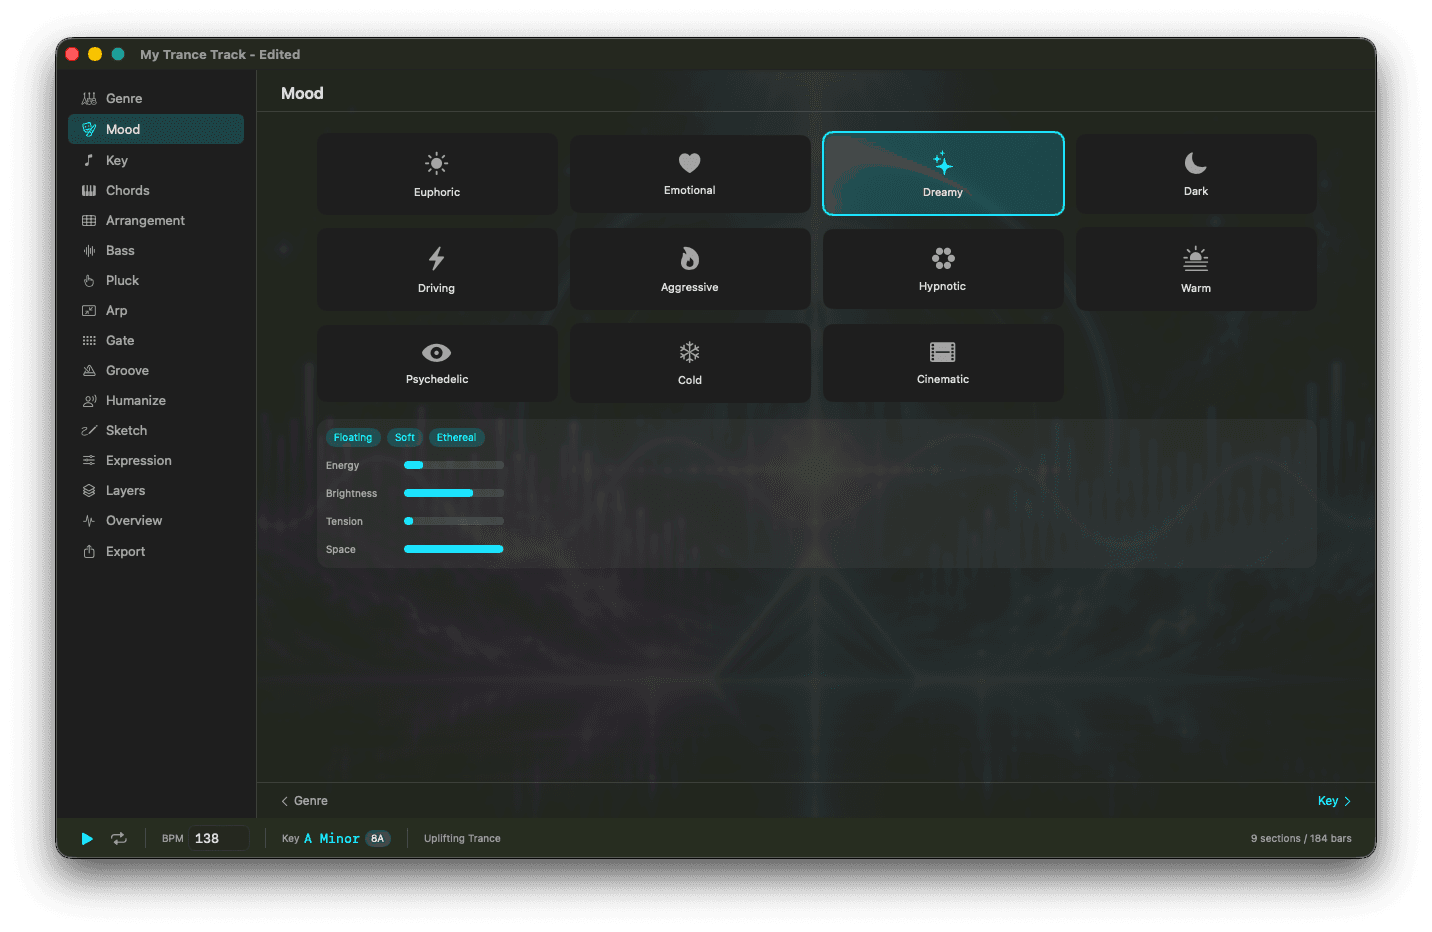The width and height of the screenshot is (1432, 932).
Task: Go to the Arrangement section label
Action: [x=145, y=220]
